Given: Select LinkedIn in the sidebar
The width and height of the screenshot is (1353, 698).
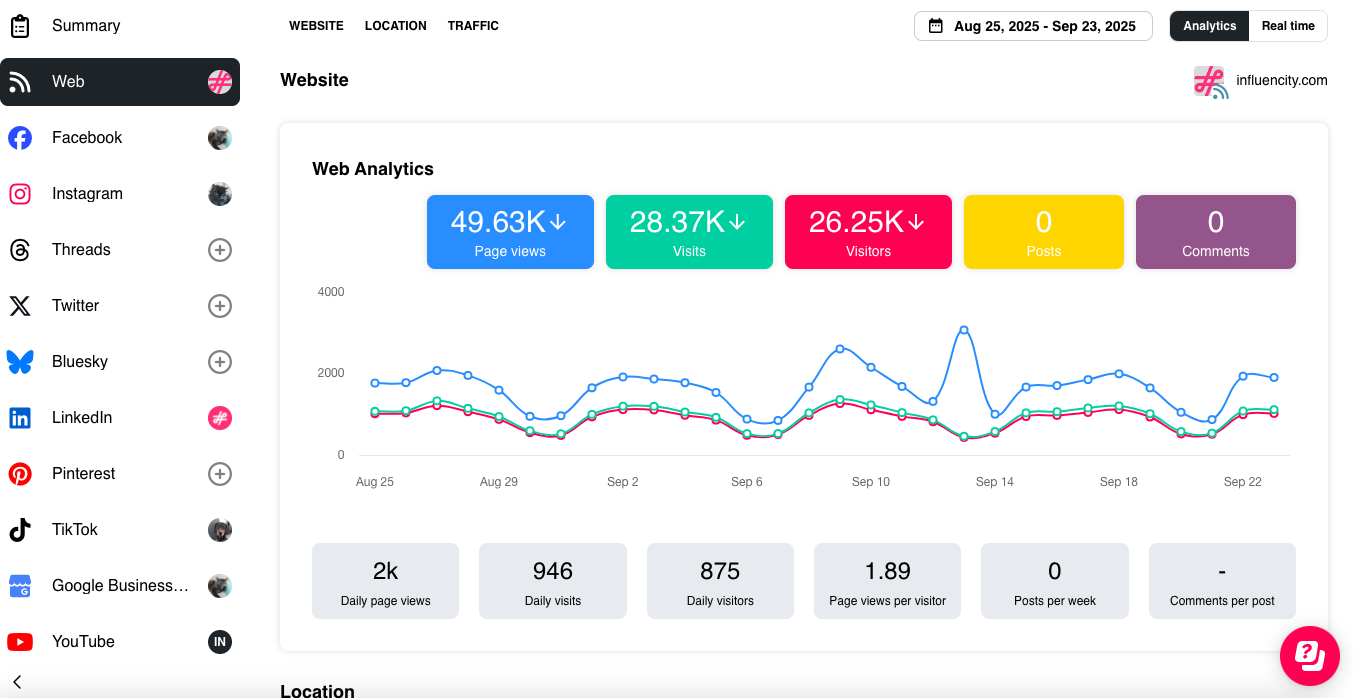Looking at the screenshot, I should pos(120,418).
